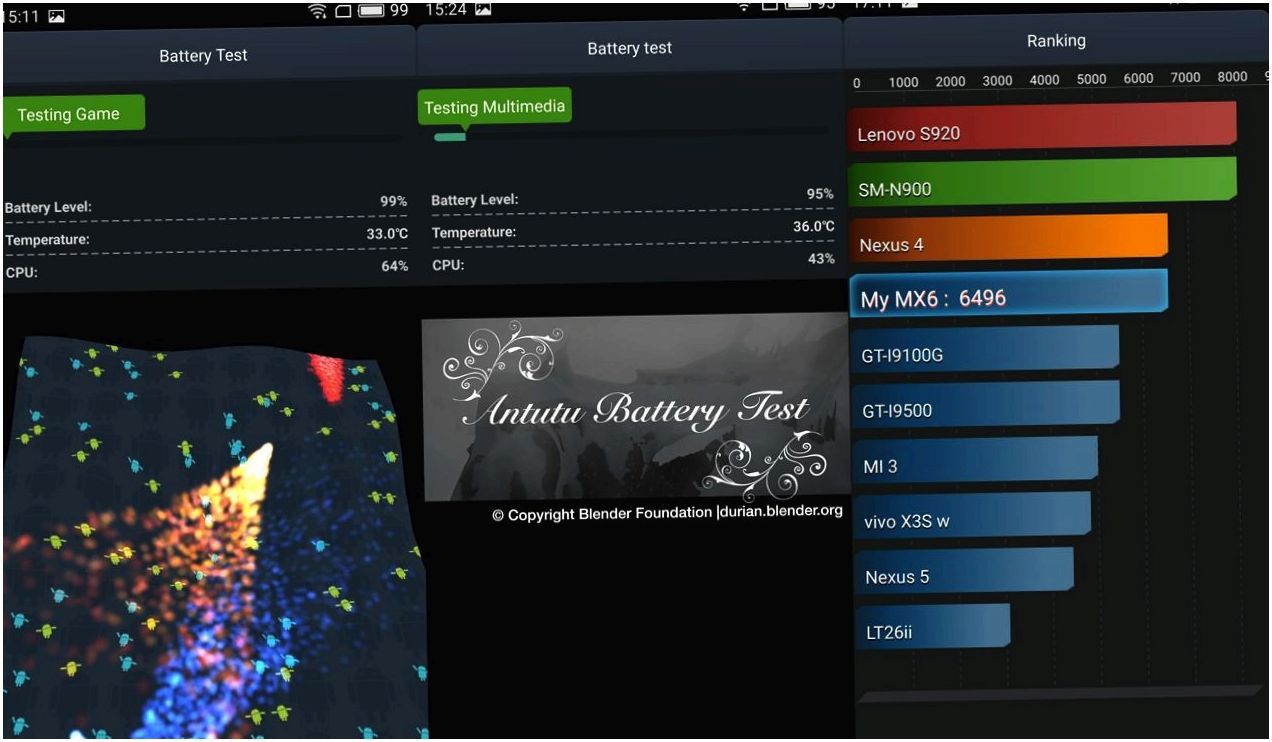Tap the battery icon showing 99
Image resolution: width=1272 pixels, height=742 pixels.
coord(371,11)
